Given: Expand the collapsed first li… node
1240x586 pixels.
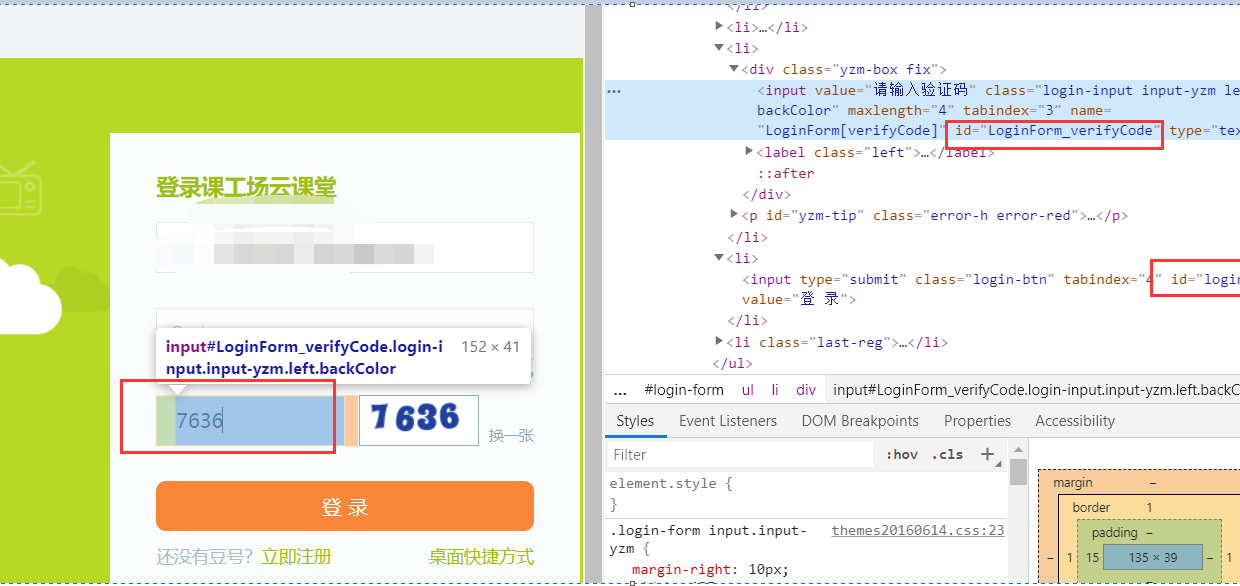Looking at the screenshot, I should click(719, 27).
